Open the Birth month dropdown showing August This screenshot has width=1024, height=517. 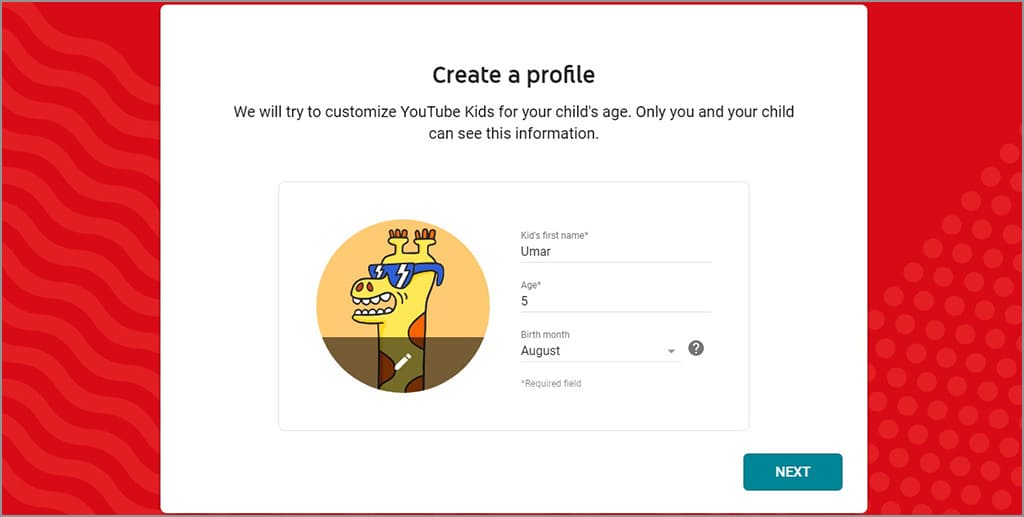click(596, 351)
